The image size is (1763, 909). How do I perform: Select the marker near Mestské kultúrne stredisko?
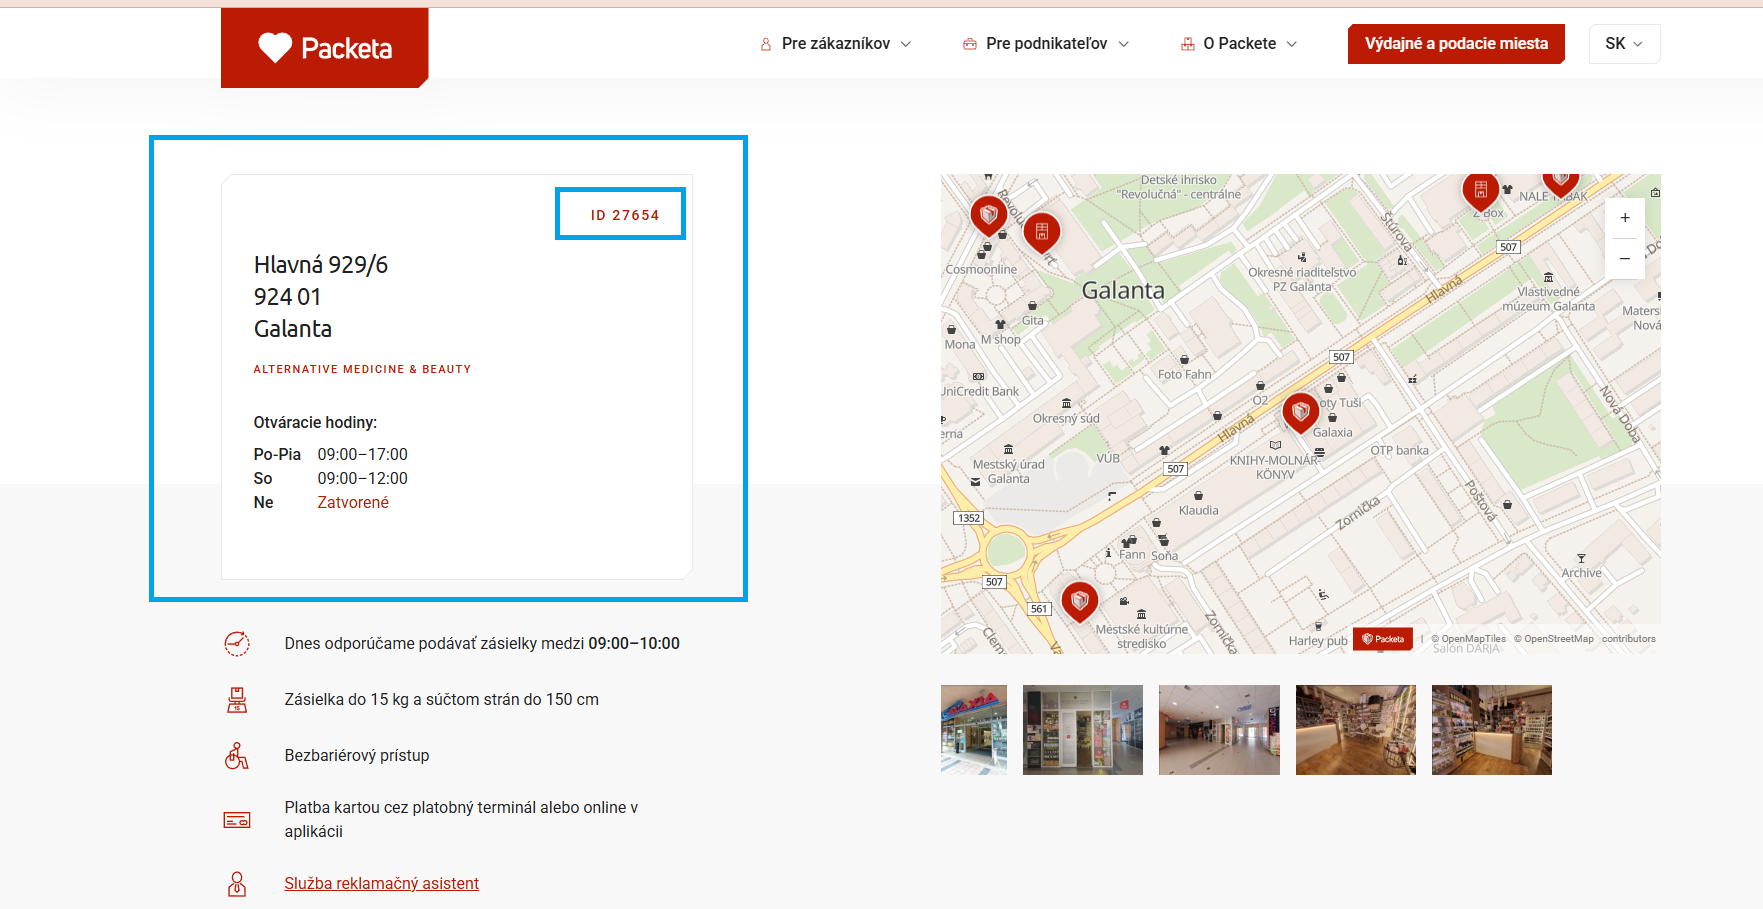click(1080, 601)
